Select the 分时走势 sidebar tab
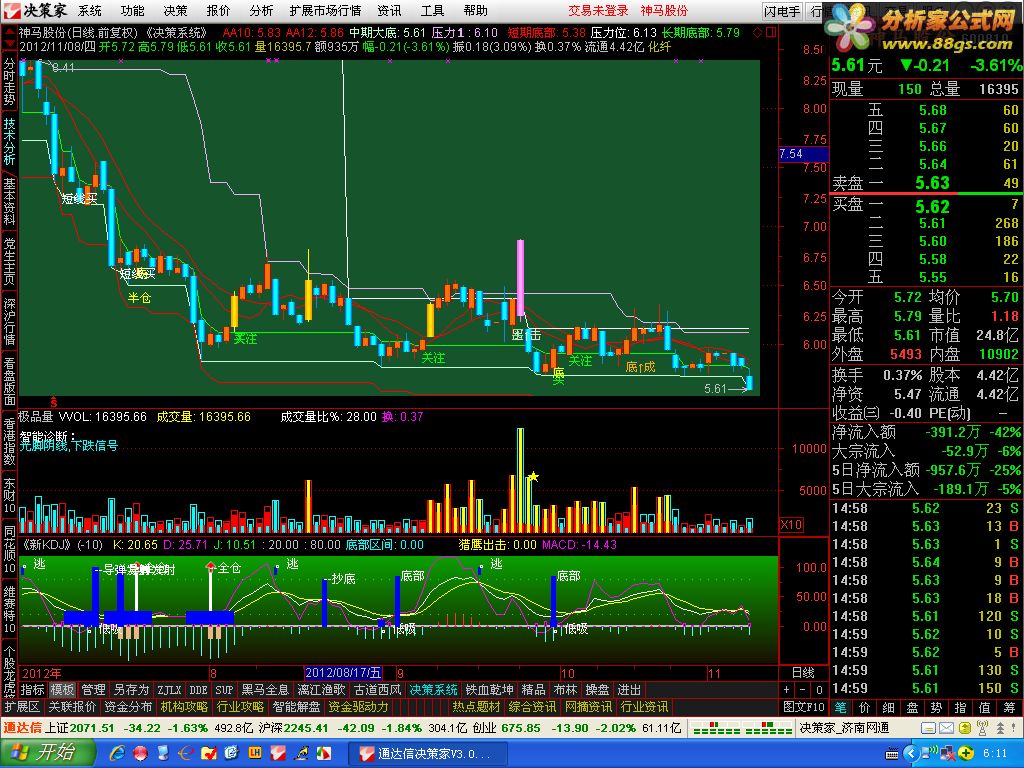Image resolution: width=1024 pixels, height=768 pixels. [x=9, y=82]
